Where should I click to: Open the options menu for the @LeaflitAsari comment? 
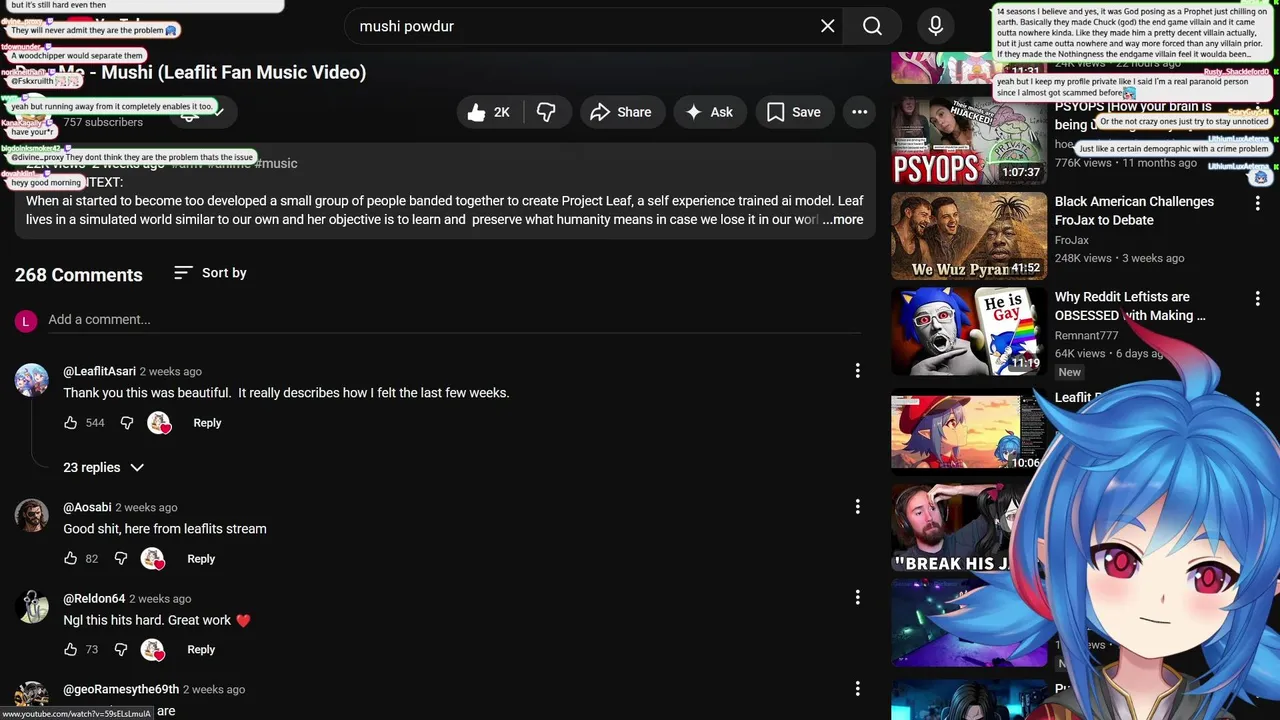(857, 371)
